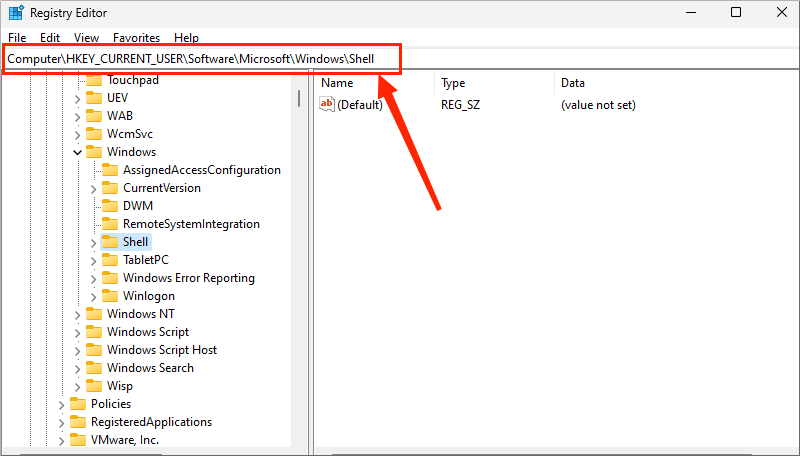800x456 pixels.
Task: Select the 'Windows Script Host' key label
Action: (162, 350)
